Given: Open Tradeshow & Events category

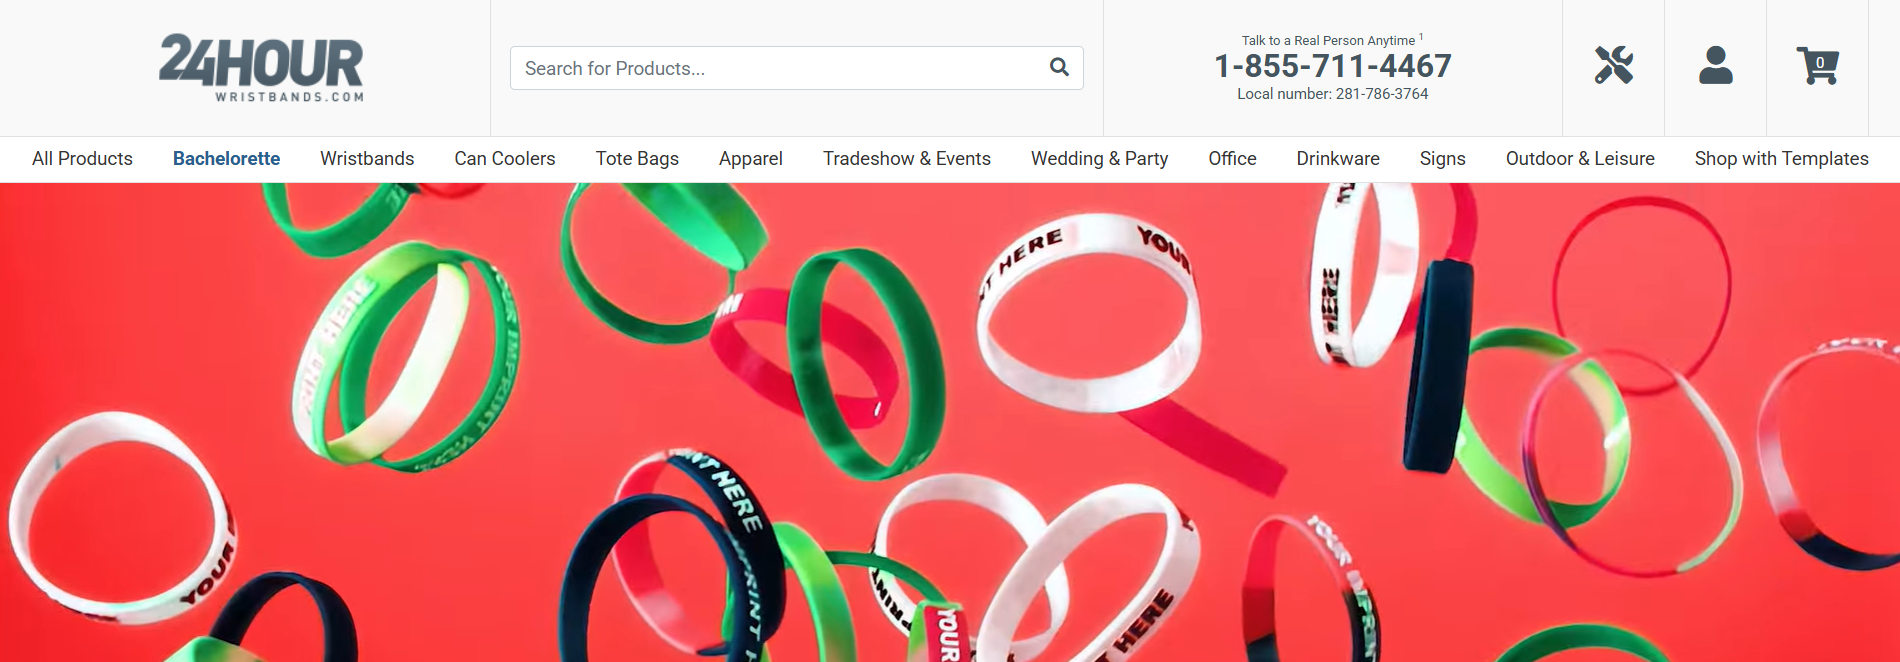Looking at the screenshot, I should tap(907, 159).
